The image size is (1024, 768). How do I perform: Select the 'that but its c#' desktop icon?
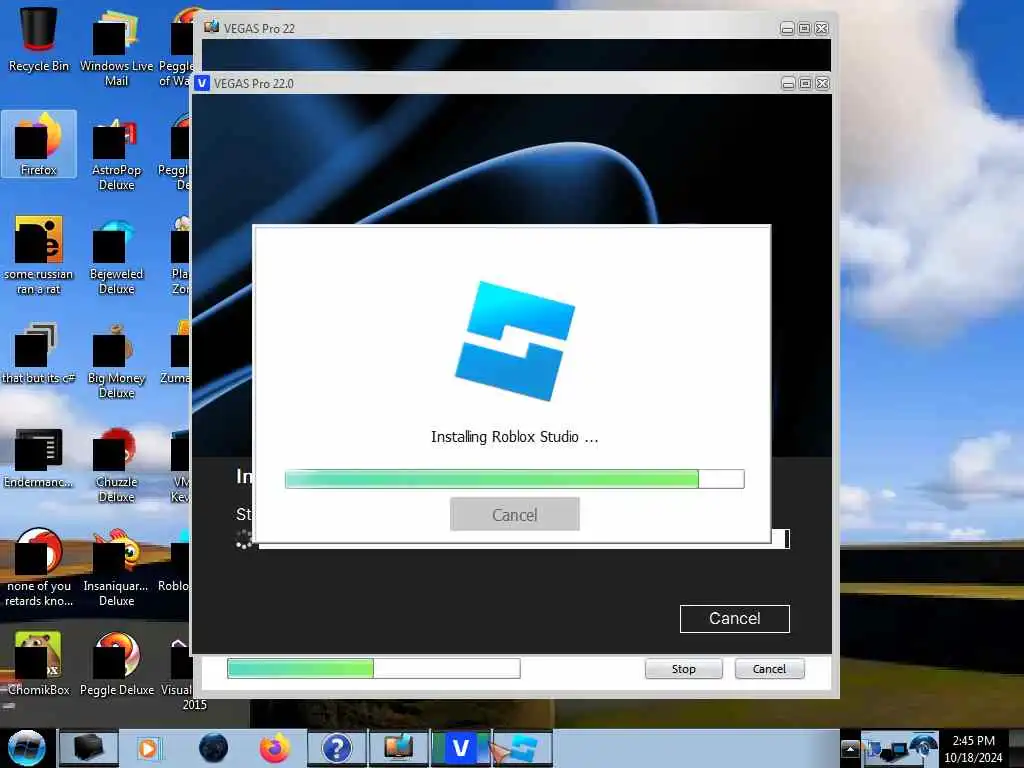[x=39, y=353]
